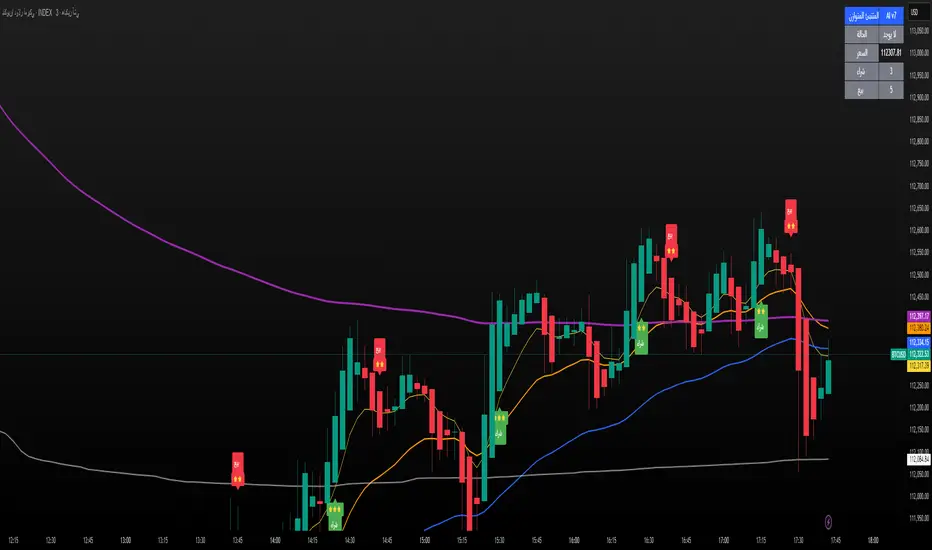Click the green buy signal marker near 14:25
Screen dimensions: 932x550
coord(335,517)
